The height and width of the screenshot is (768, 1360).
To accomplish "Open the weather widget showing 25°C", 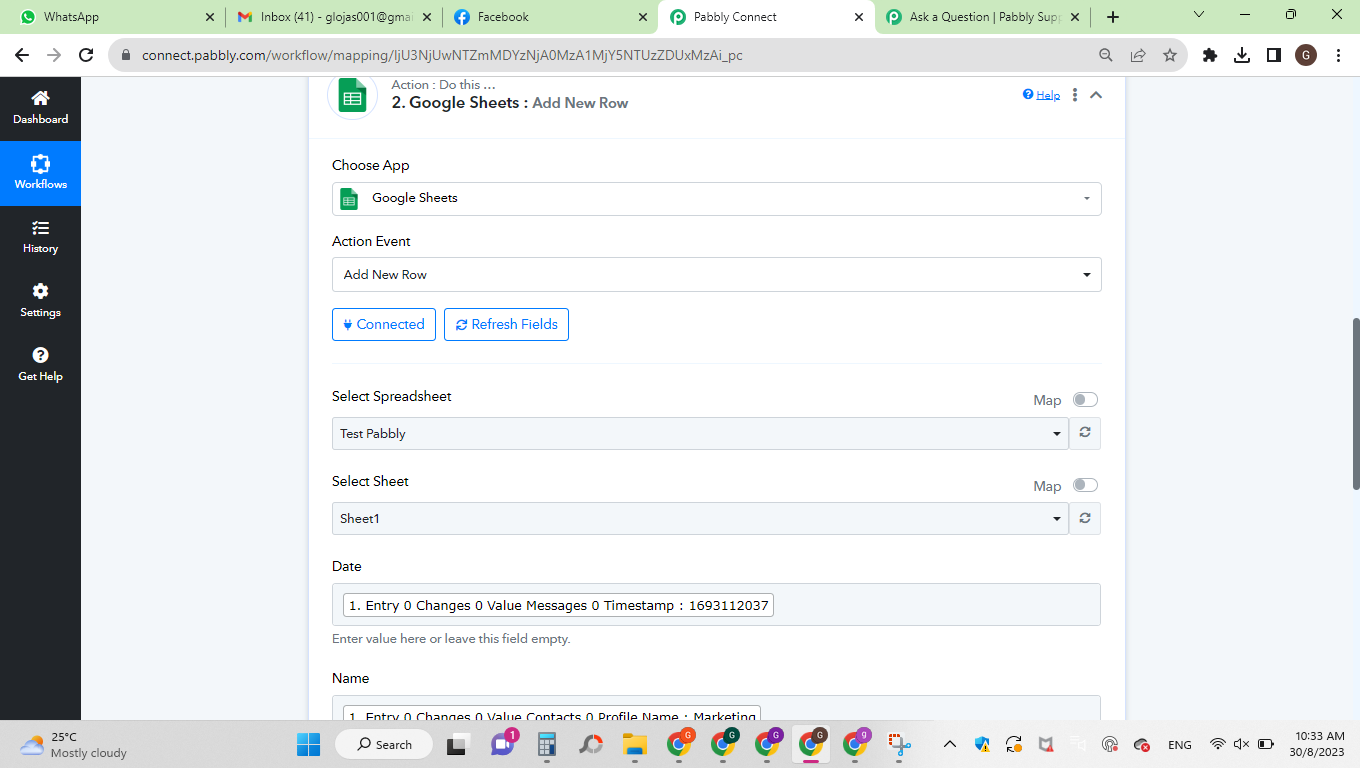I will pyautogui.click(x=74, y=744).
